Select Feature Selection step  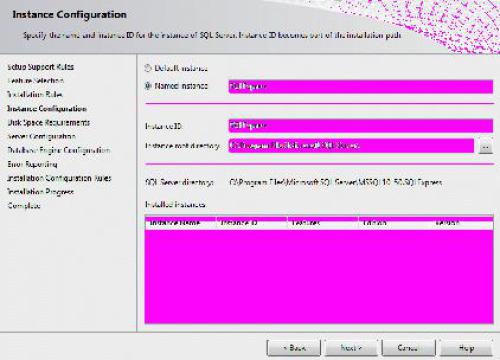(x=36, y=81)
